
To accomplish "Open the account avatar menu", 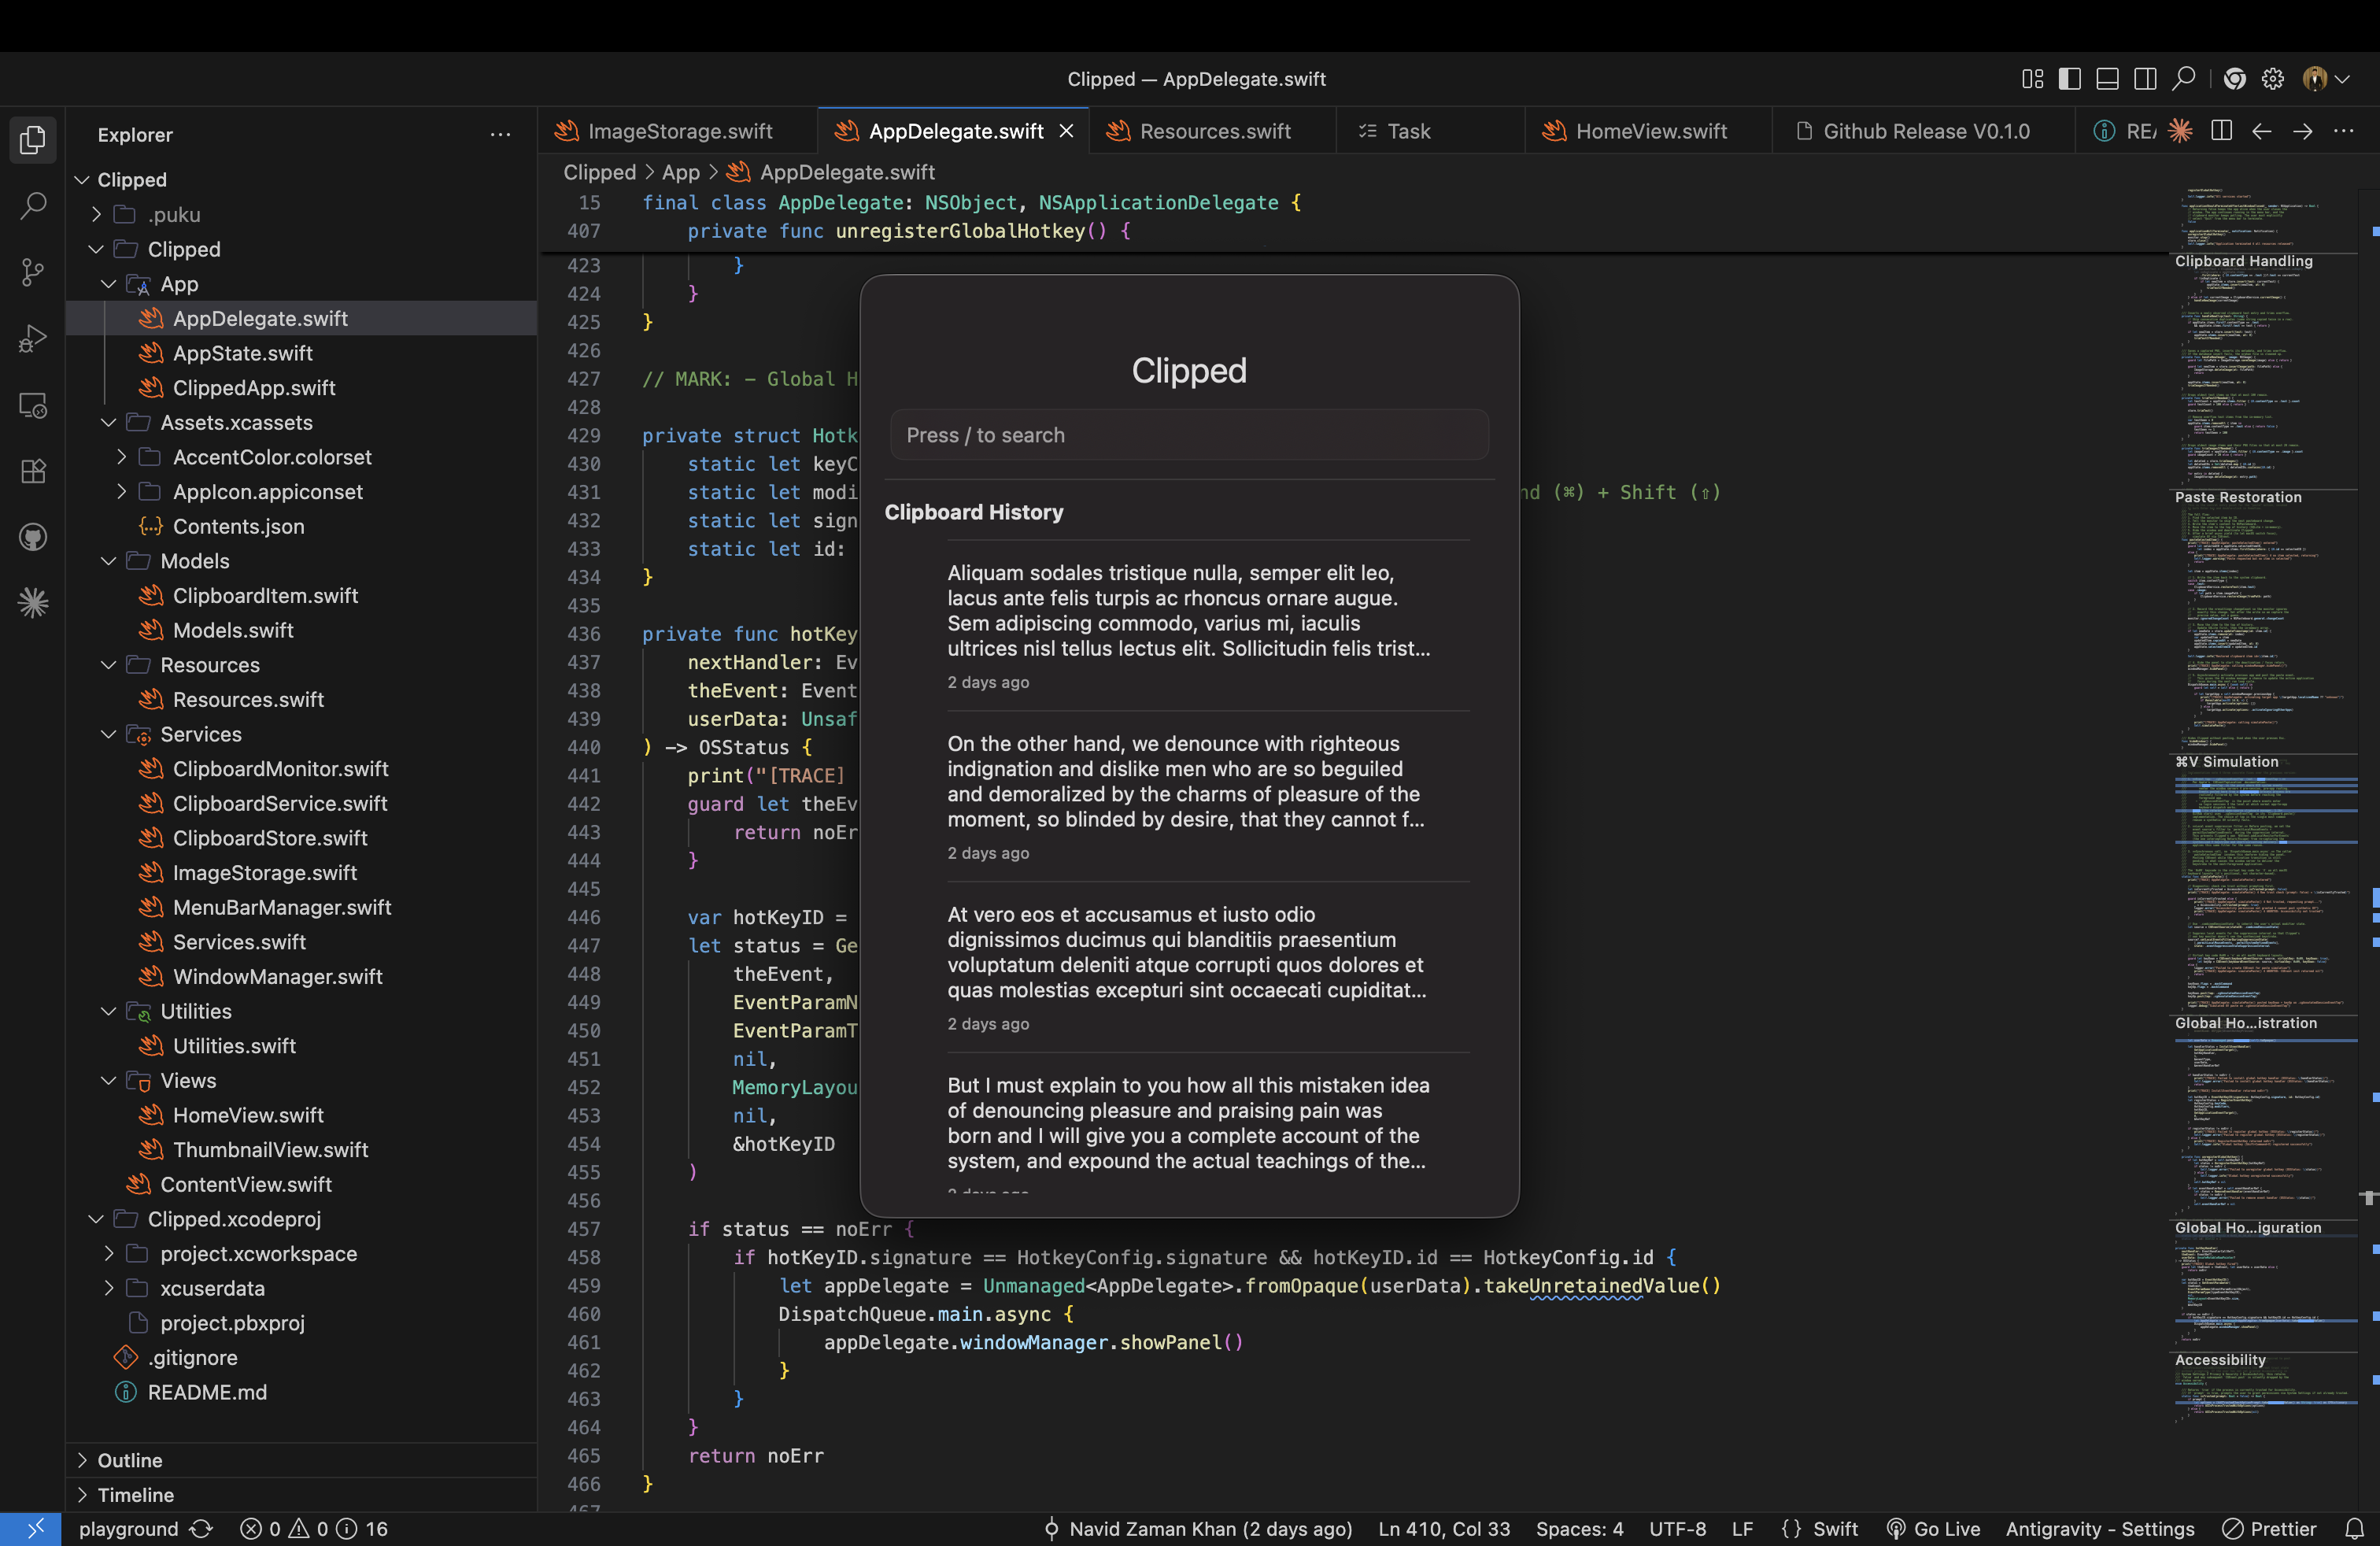I will point(2325,79).
